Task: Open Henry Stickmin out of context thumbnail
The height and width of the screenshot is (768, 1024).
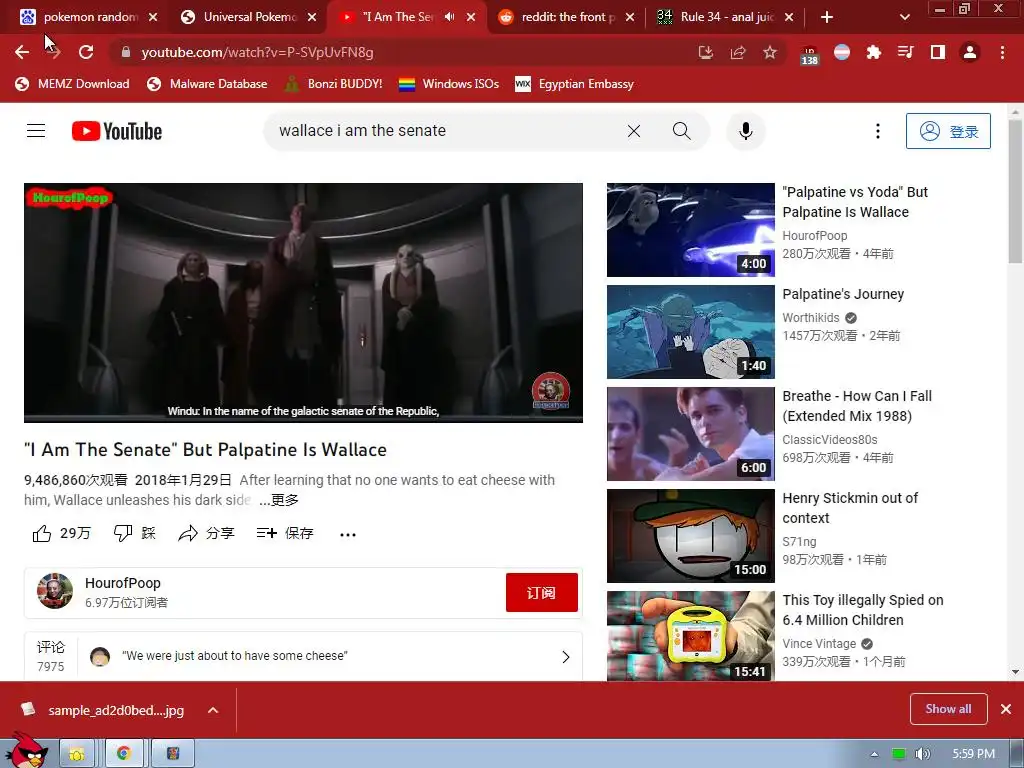Action: pos(690,536)
